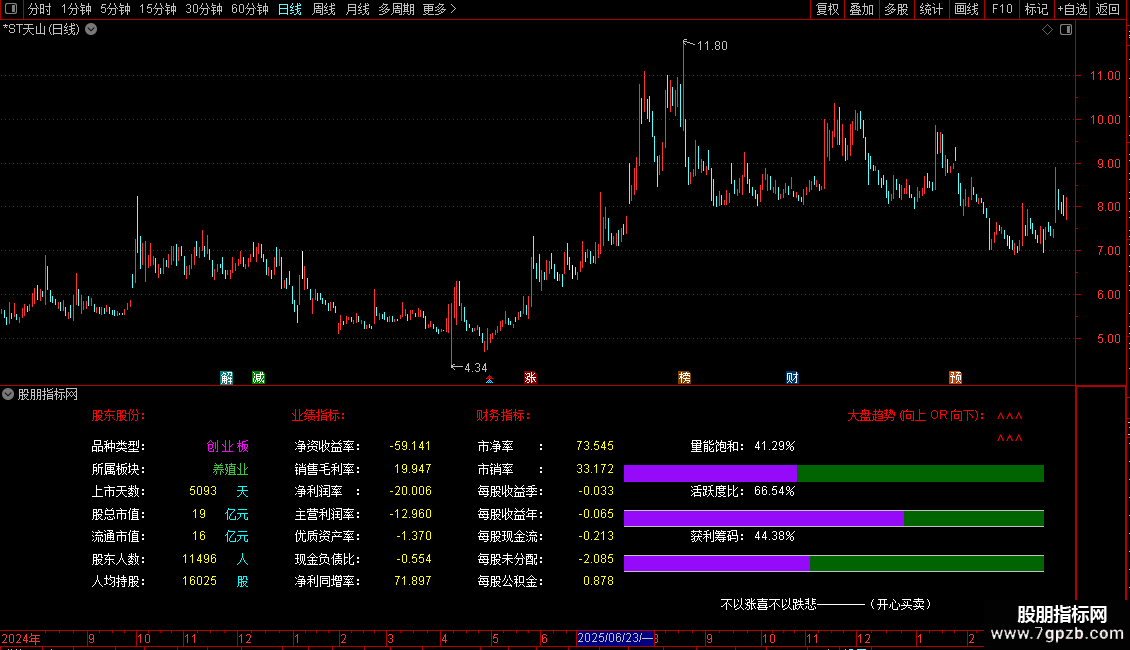Click the 解 event marker icon
Image resolution: width=1130 pixels, height=650 pixels.
pyautogui.click(x=226, y=378)
